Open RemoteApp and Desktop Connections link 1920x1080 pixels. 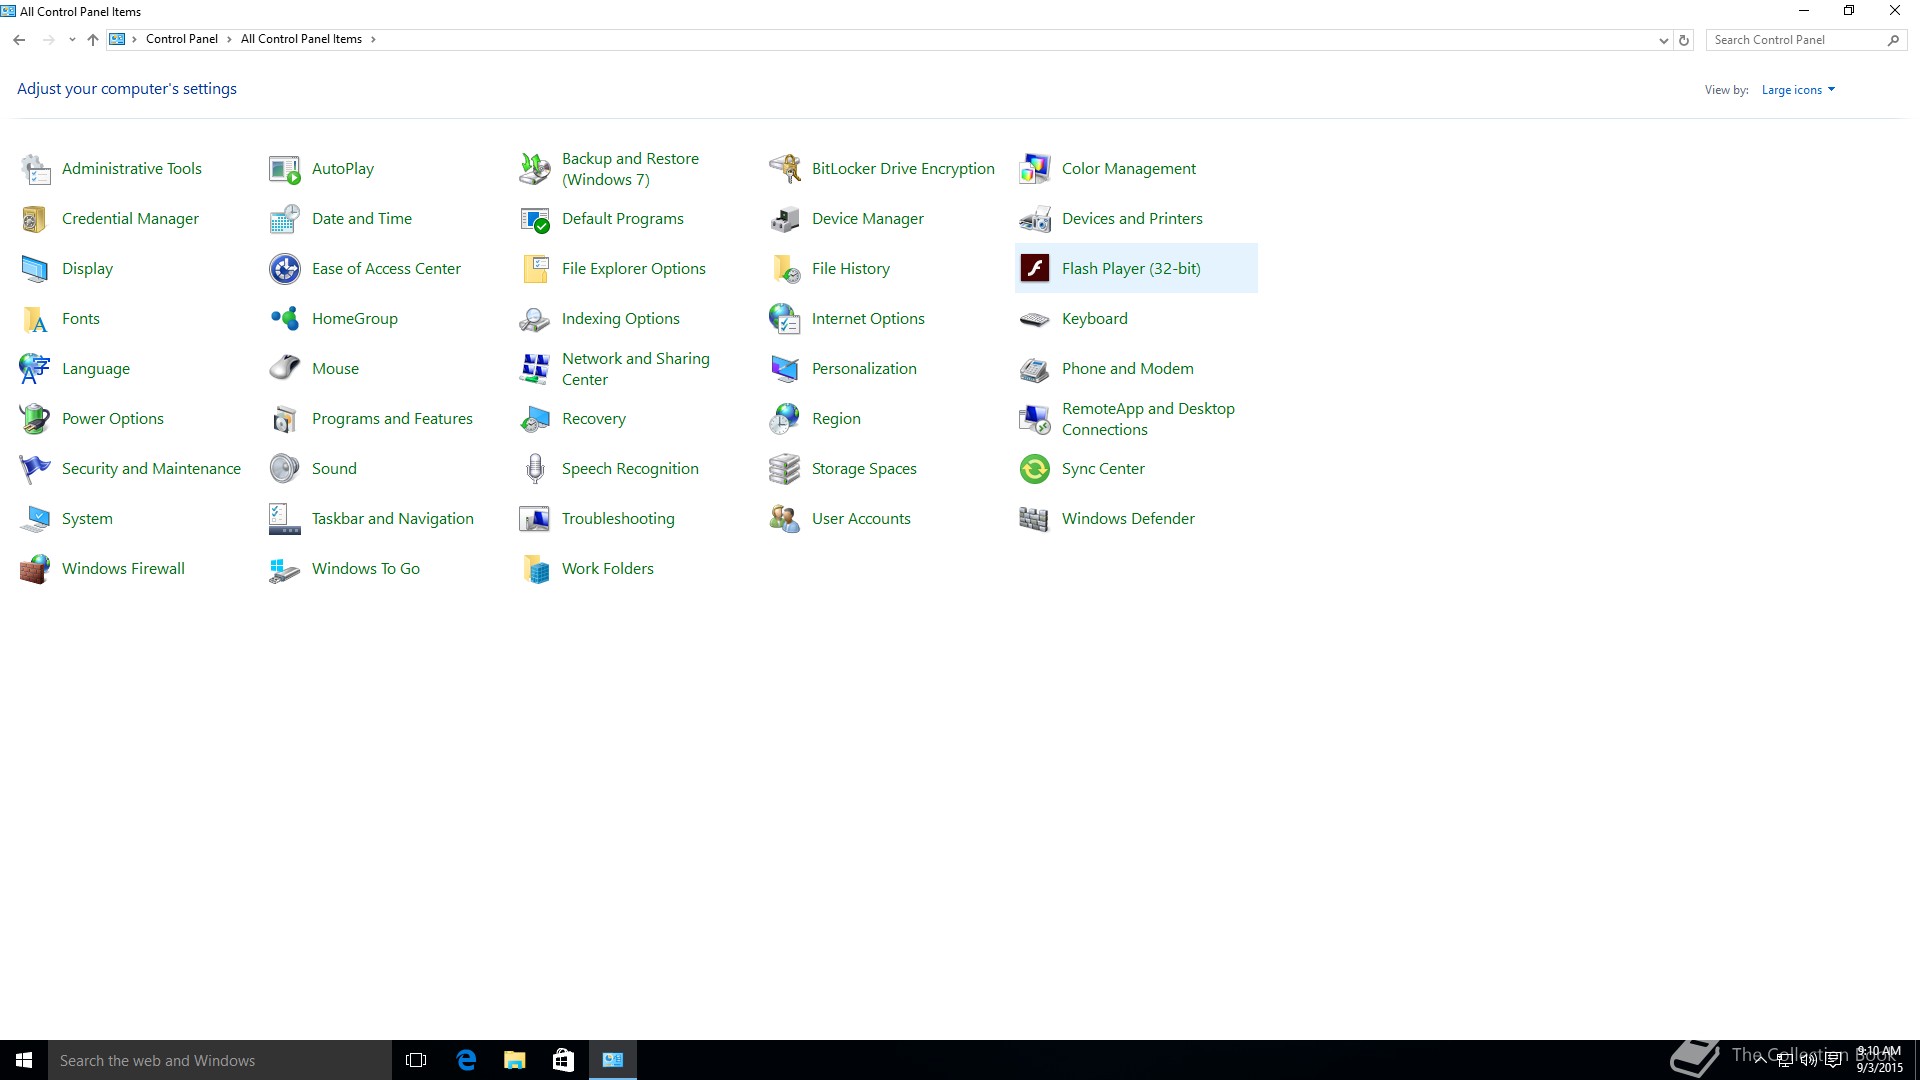coord(1148,419)
